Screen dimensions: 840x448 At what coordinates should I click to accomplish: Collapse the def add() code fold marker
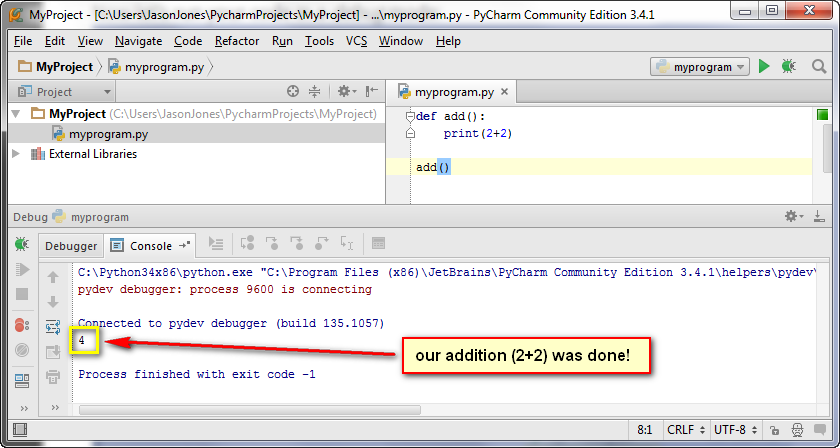click(410, 116)
